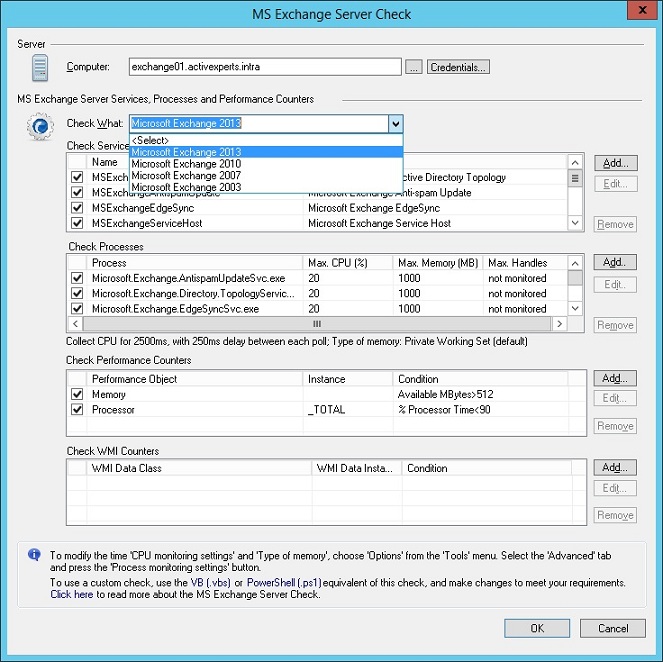The image size is (663, 662).
Task: Click the blue information icon
Action: [x=34, y=554]
